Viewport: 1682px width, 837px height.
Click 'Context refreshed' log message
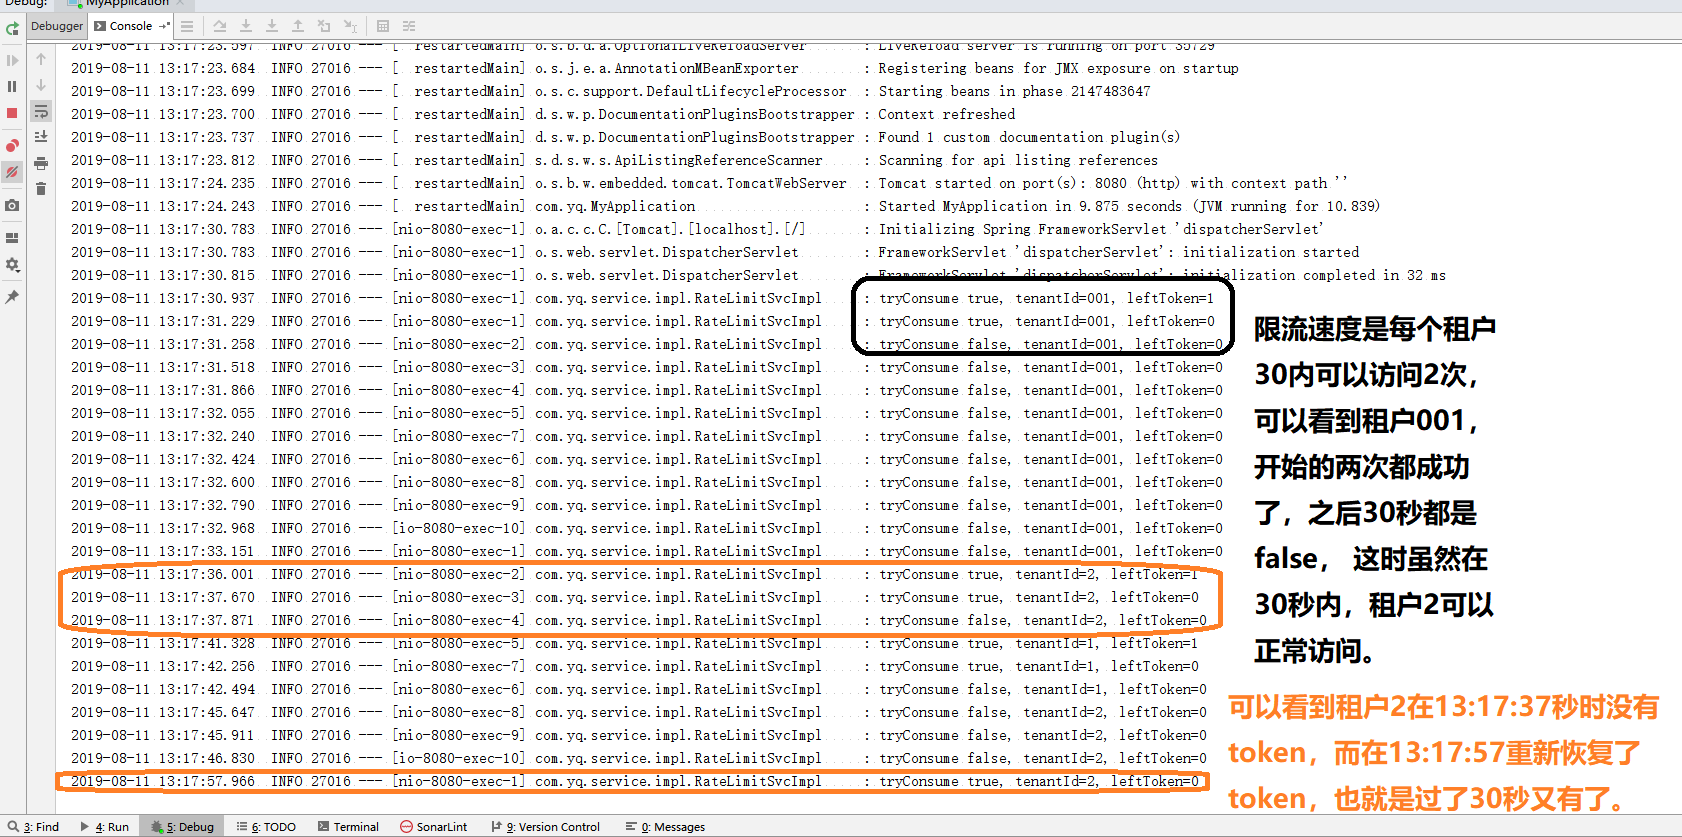point(947,114)
